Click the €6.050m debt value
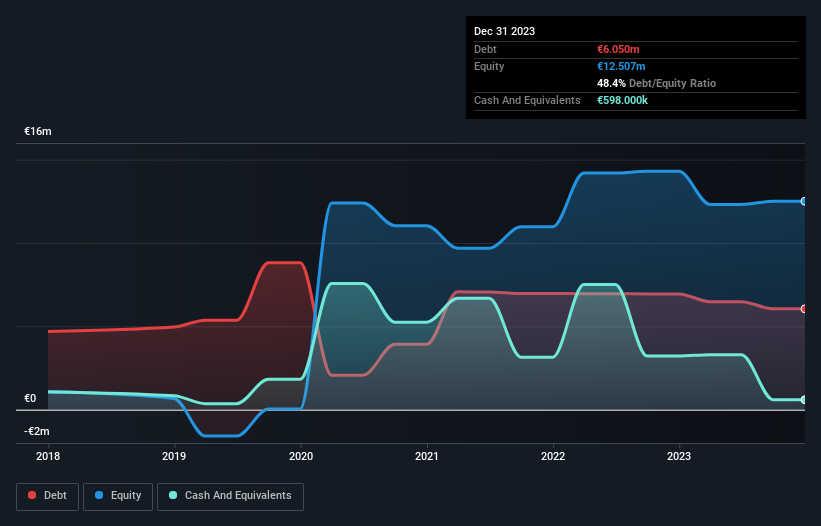Image resolution: width=821 pixels, height=526 pixels. pos(618,49)
